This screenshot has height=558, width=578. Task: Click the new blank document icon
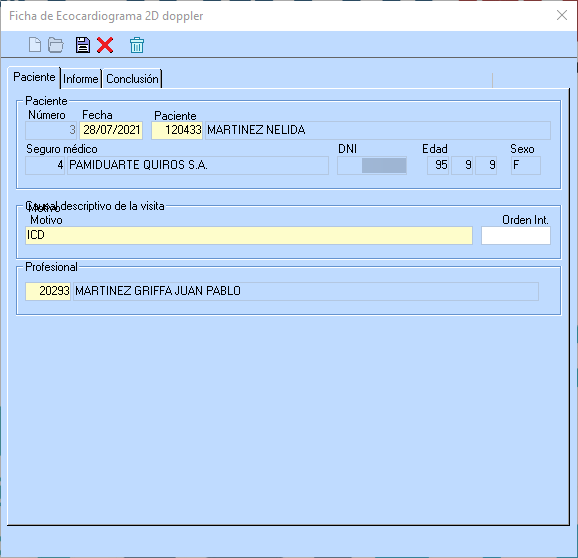35,45
